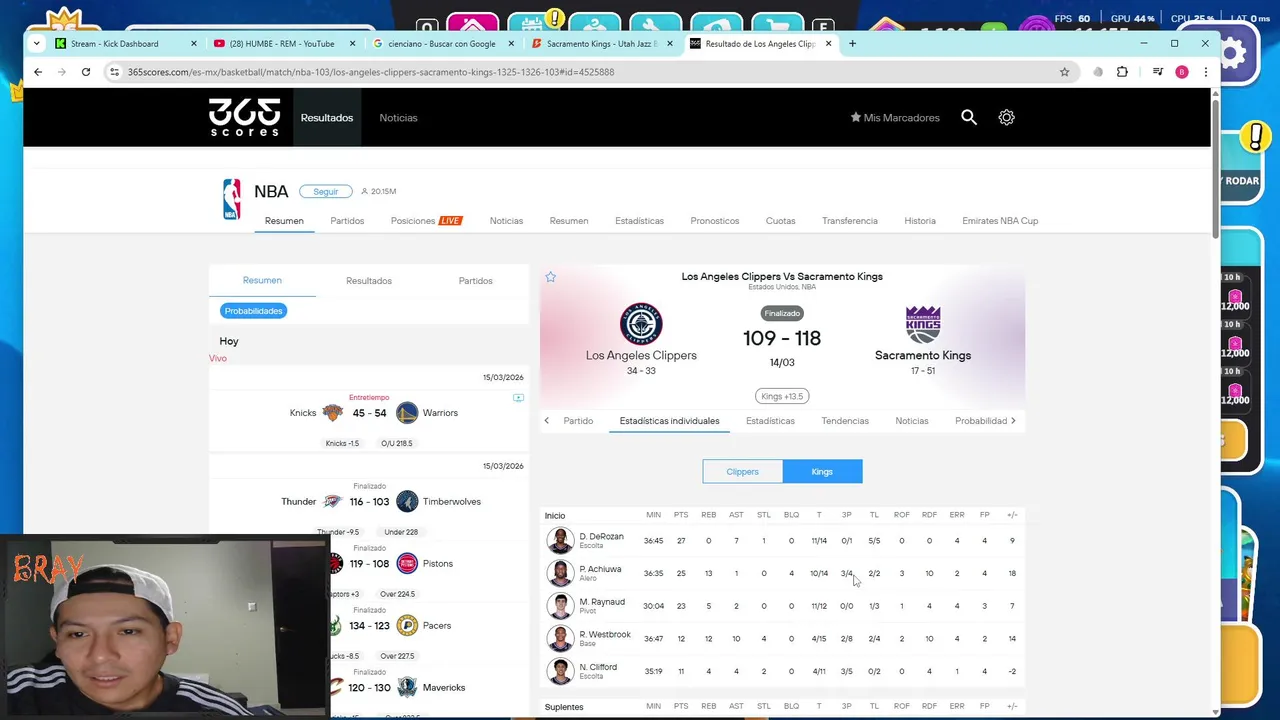Click the Pacers logo in match list

tap(406, 626)
